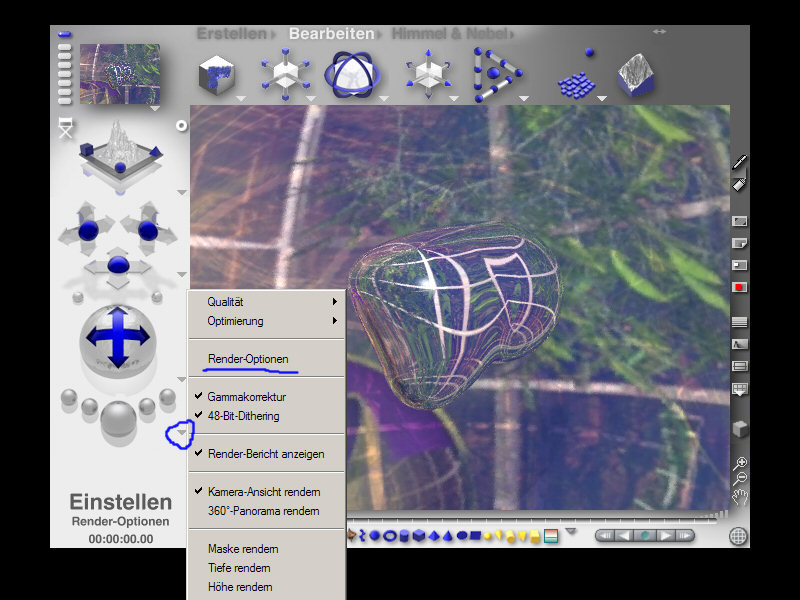Select spheres via blue sphere icon

click(374, 536)
